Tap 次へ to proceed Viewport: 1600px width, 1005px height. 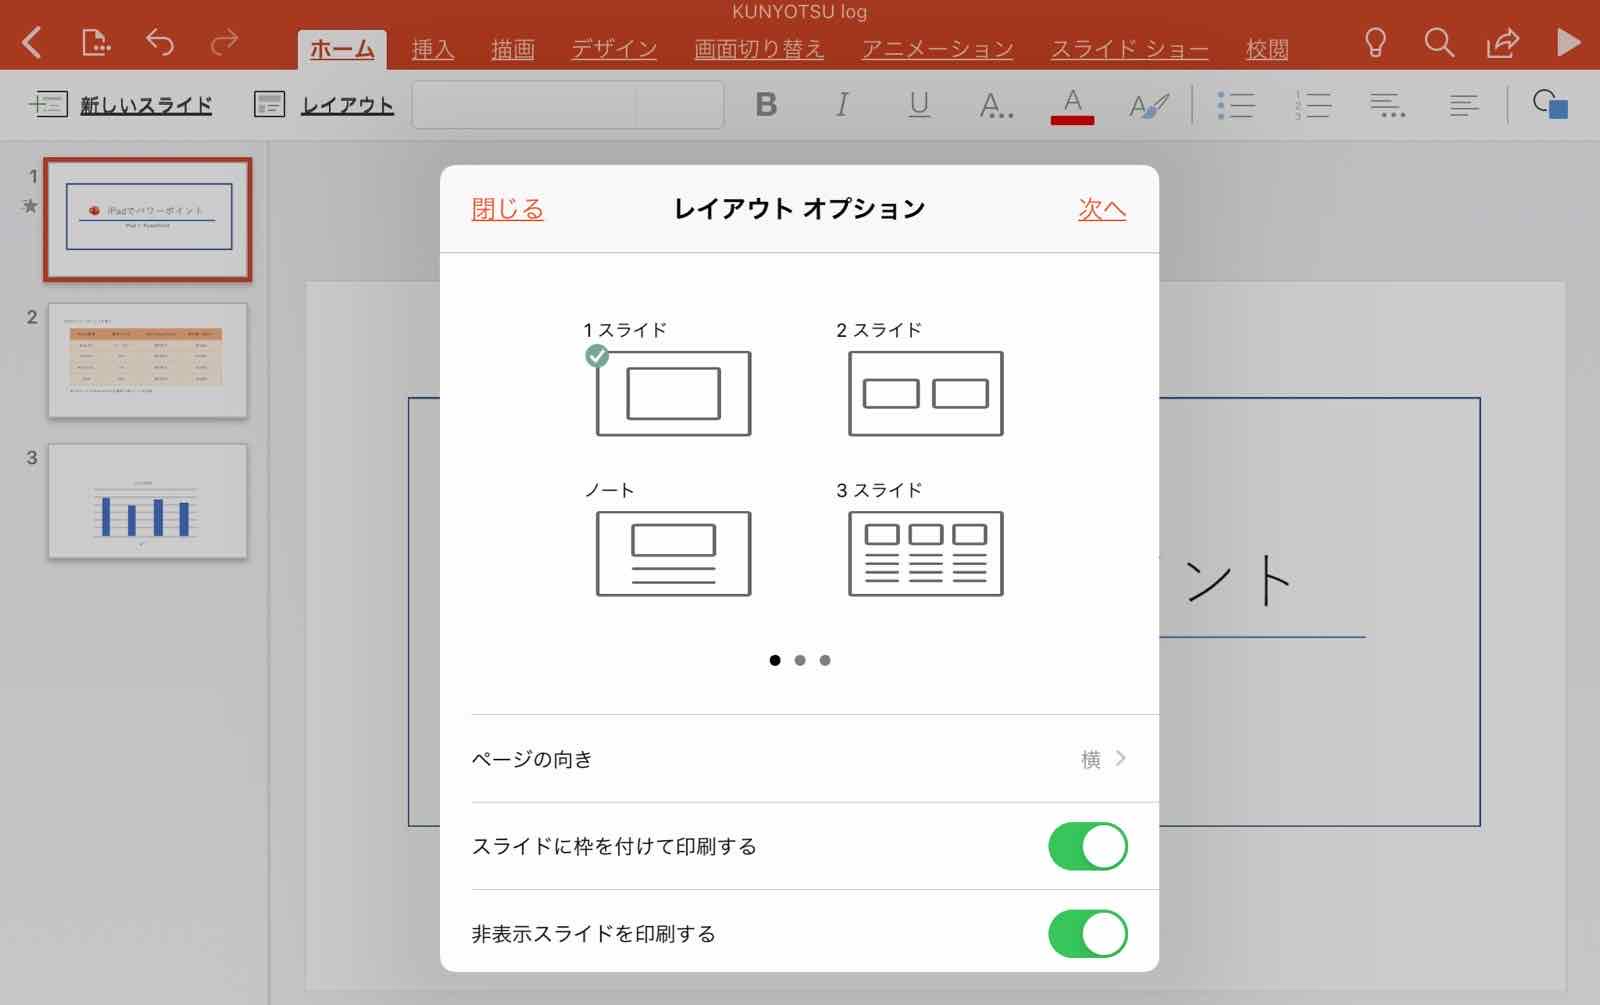[1102, 208]
